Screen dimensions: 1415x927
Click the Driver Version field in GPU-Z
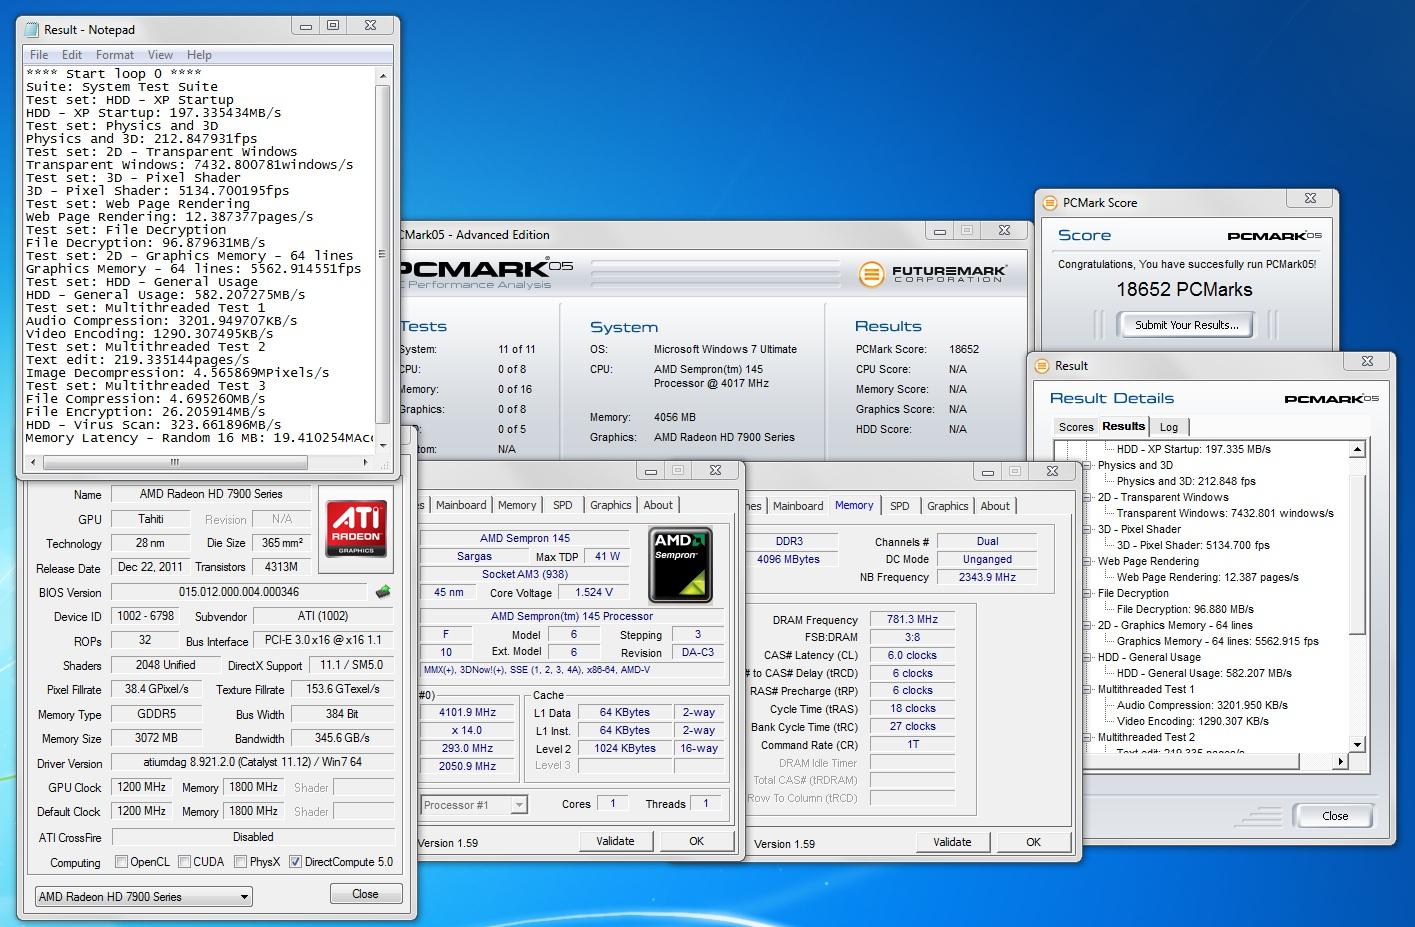(252, 762)
